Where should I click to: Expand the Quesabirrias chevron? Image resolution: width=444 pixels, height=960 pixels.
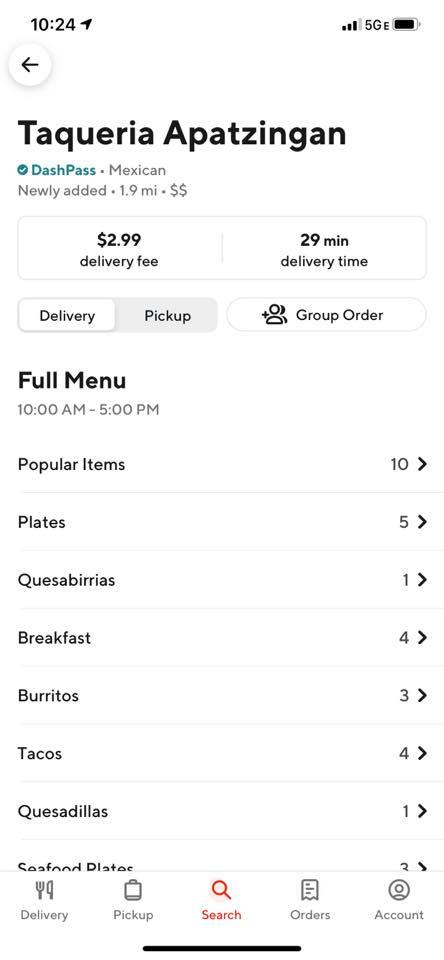tap(421, 579)
